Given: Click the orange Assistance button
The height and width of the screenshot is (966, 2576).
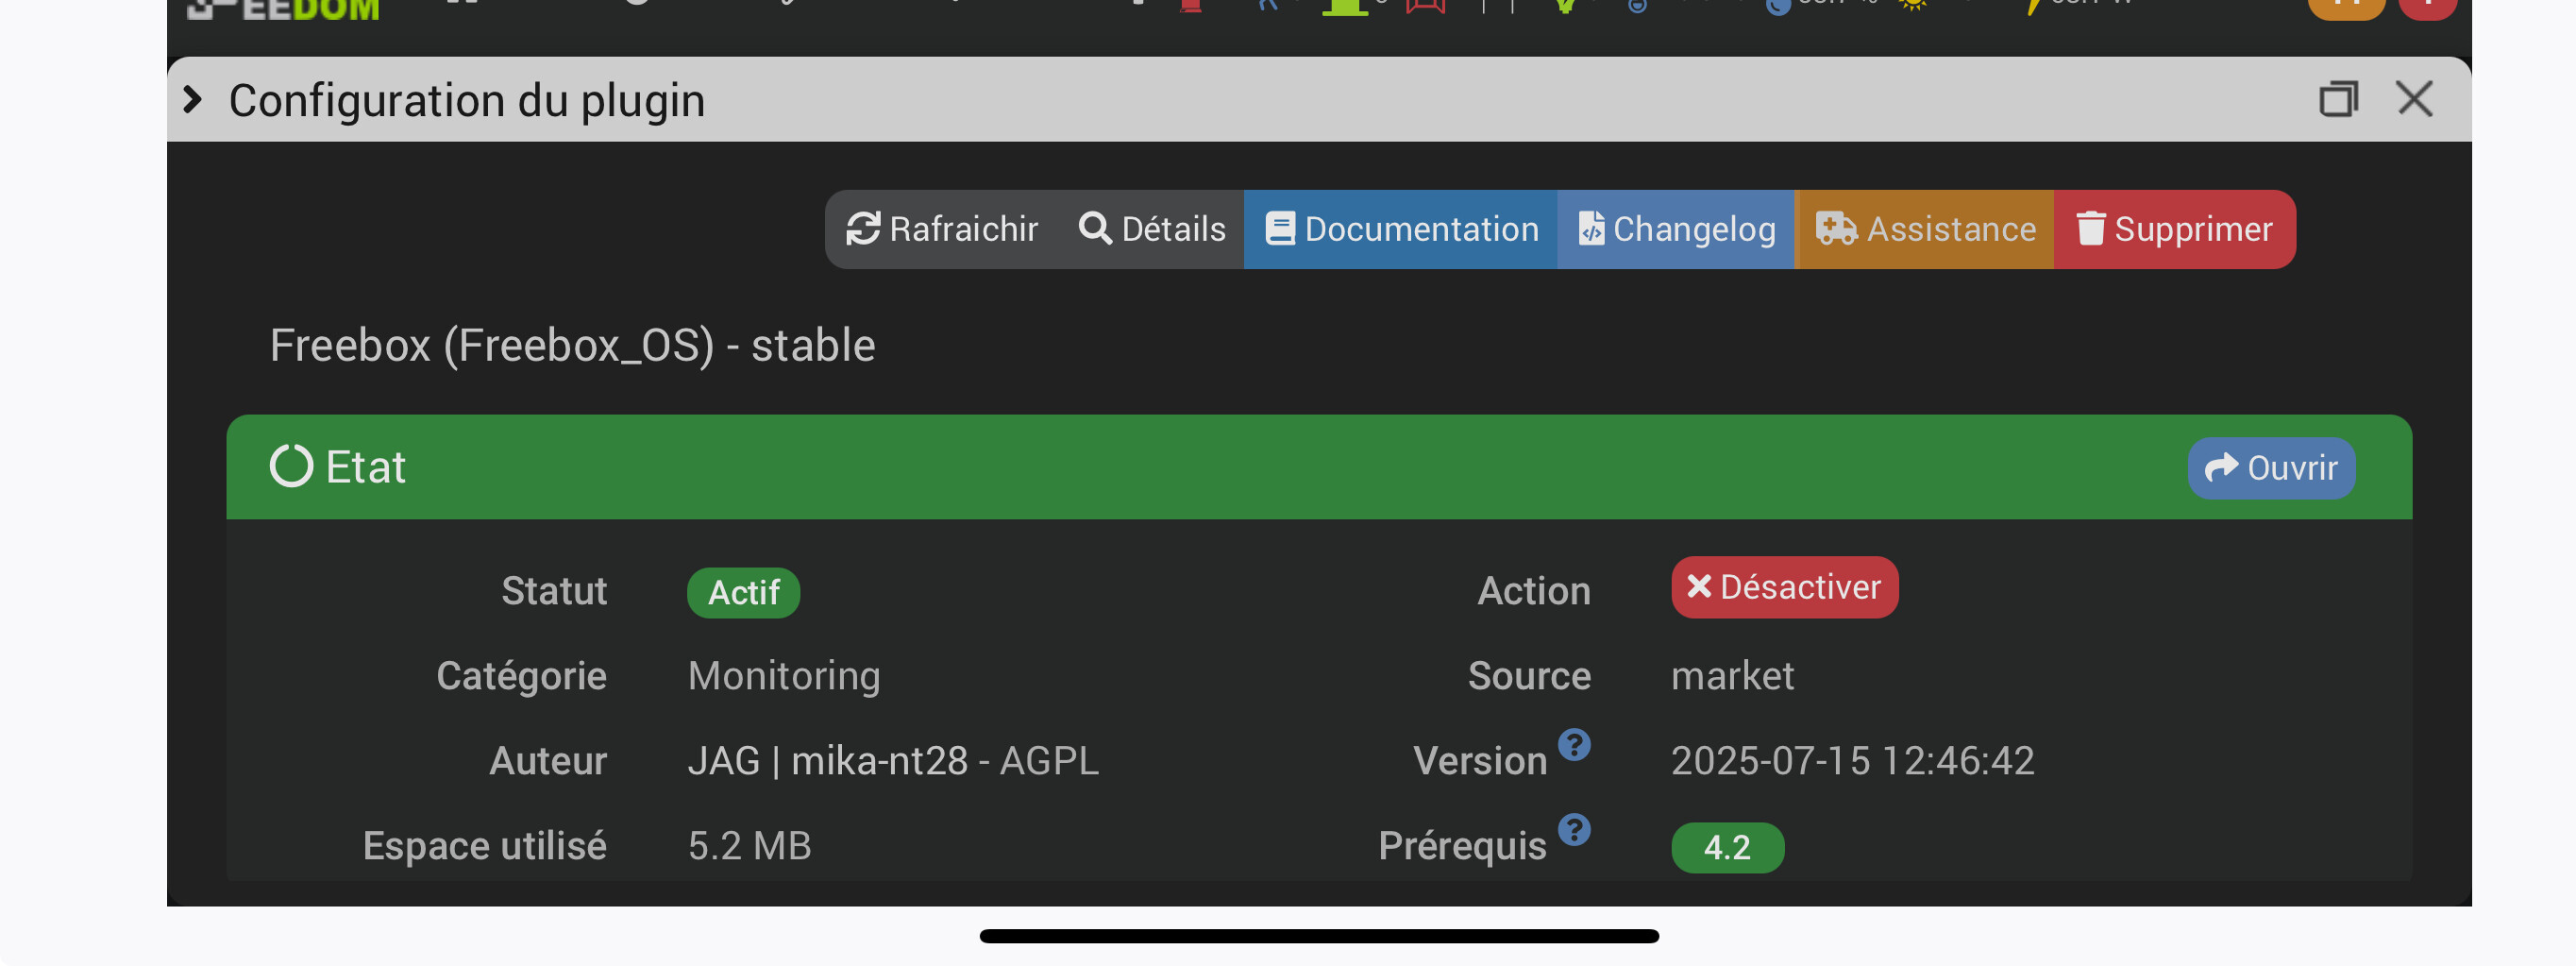Looking at the screenshot, I should [x=1925, y=229].
